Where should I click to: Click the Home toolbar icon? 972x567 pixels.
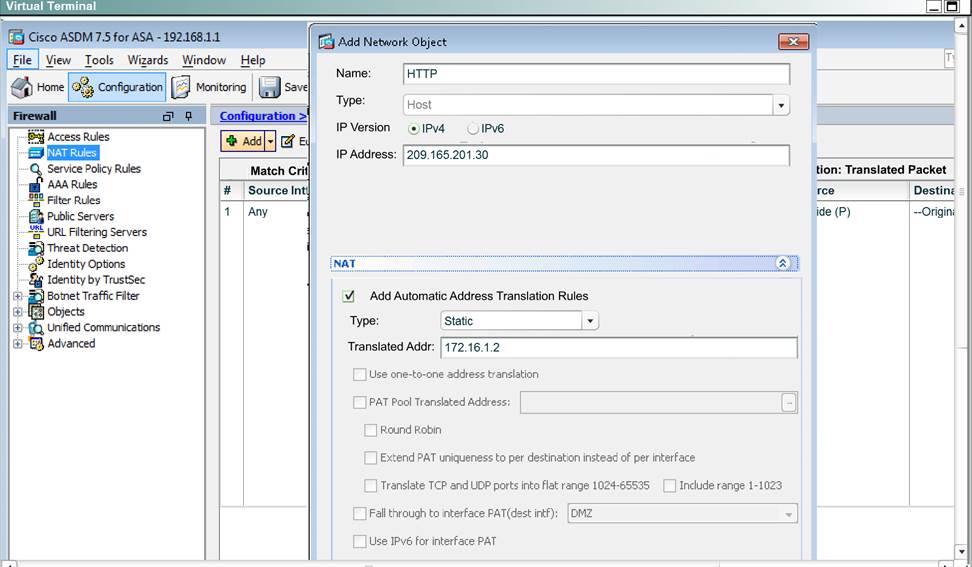tap(23, 87)
